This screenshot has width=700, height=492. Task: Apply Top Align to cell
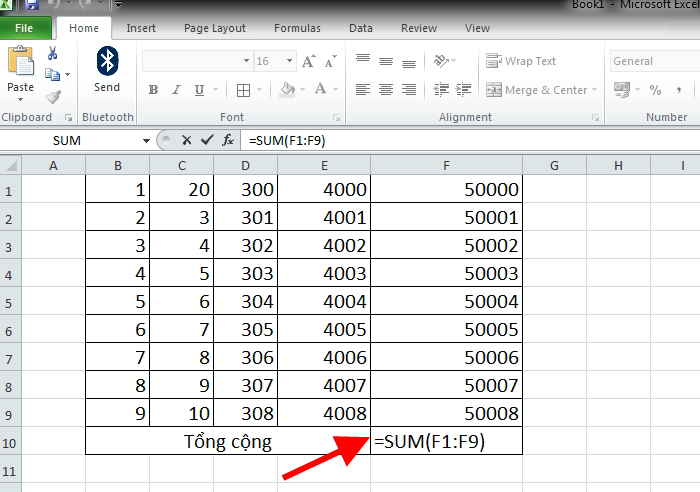point(363,60)
